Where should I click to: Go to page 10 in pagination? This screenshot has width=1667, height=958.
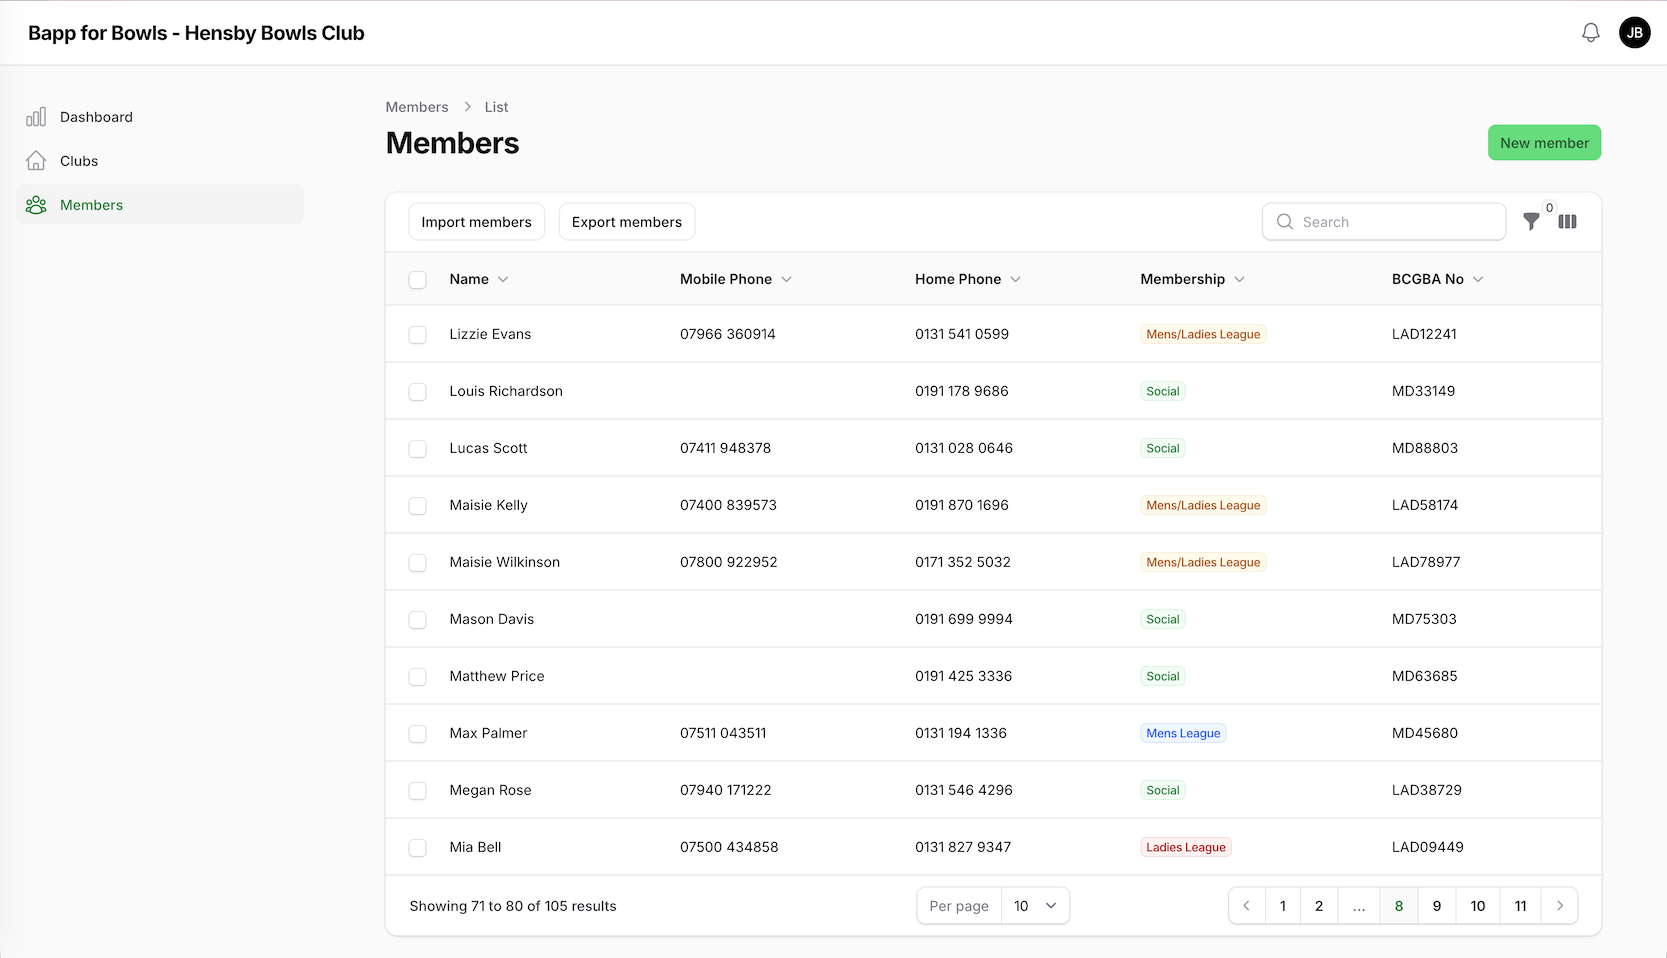[x=1477, y=905]
